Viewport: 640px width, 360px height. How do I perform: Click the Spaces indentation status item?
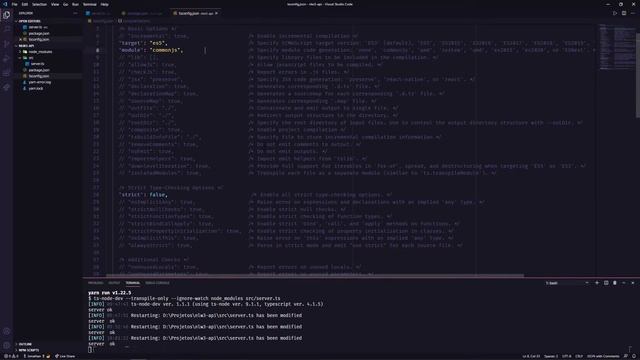click(x=551, y=356)
